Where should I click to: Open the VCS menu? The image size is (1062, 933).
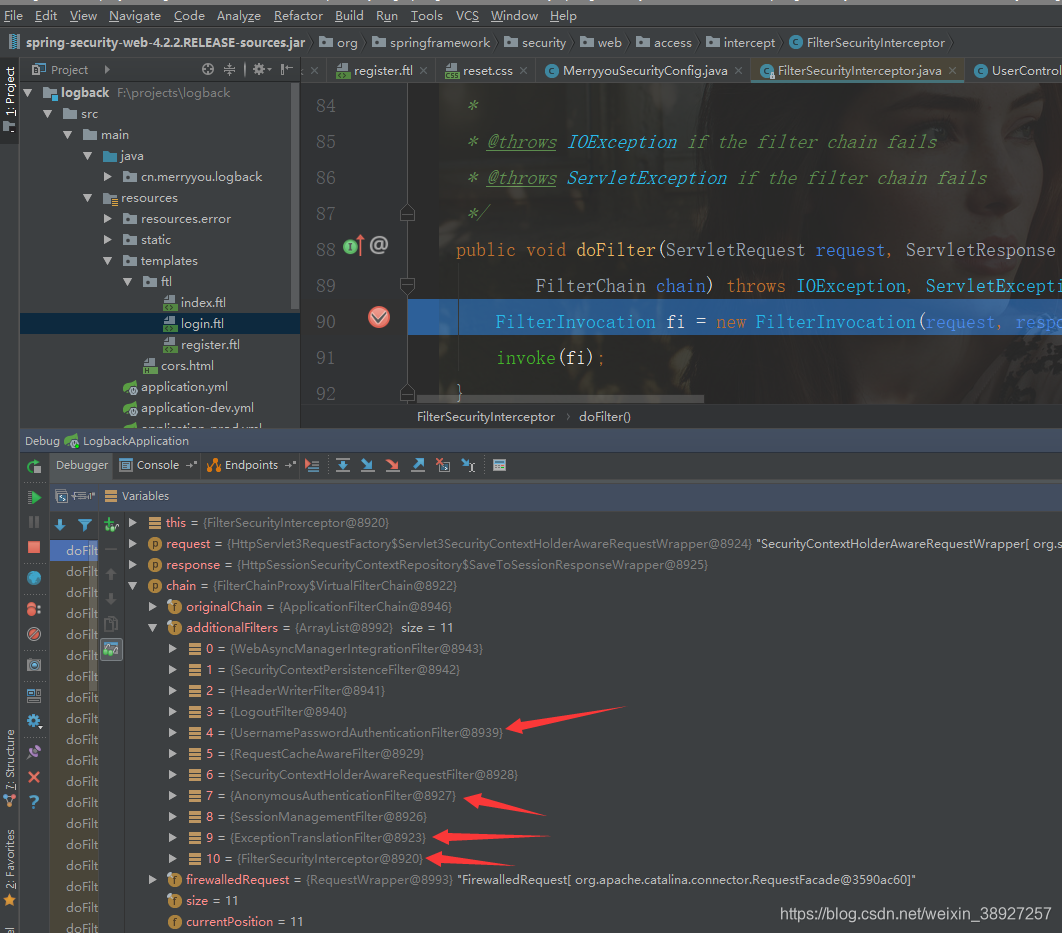click(x=467, y=15)
